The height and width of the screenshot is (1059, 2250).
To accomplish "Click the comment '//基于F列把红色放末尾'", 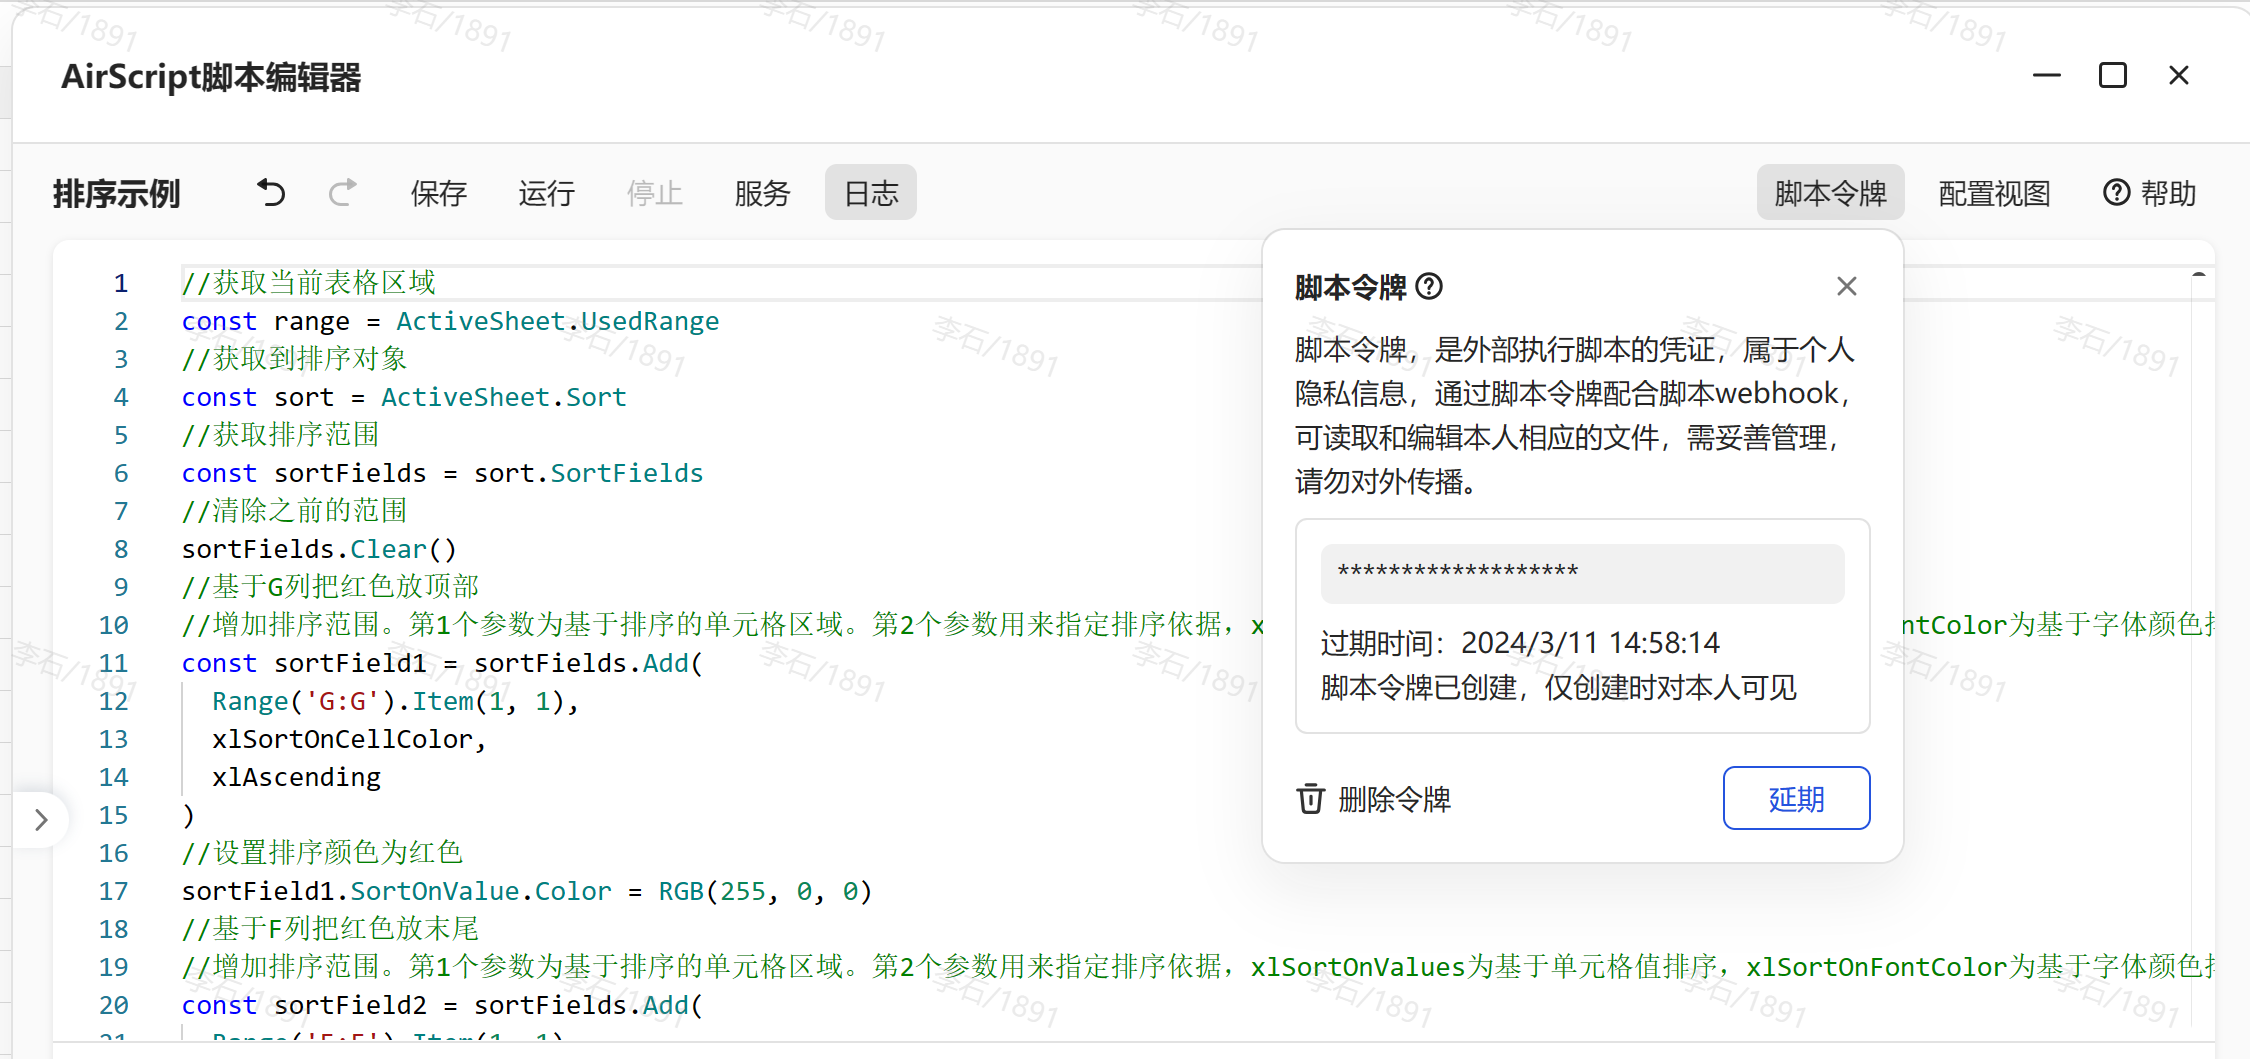I will point(330,929).
